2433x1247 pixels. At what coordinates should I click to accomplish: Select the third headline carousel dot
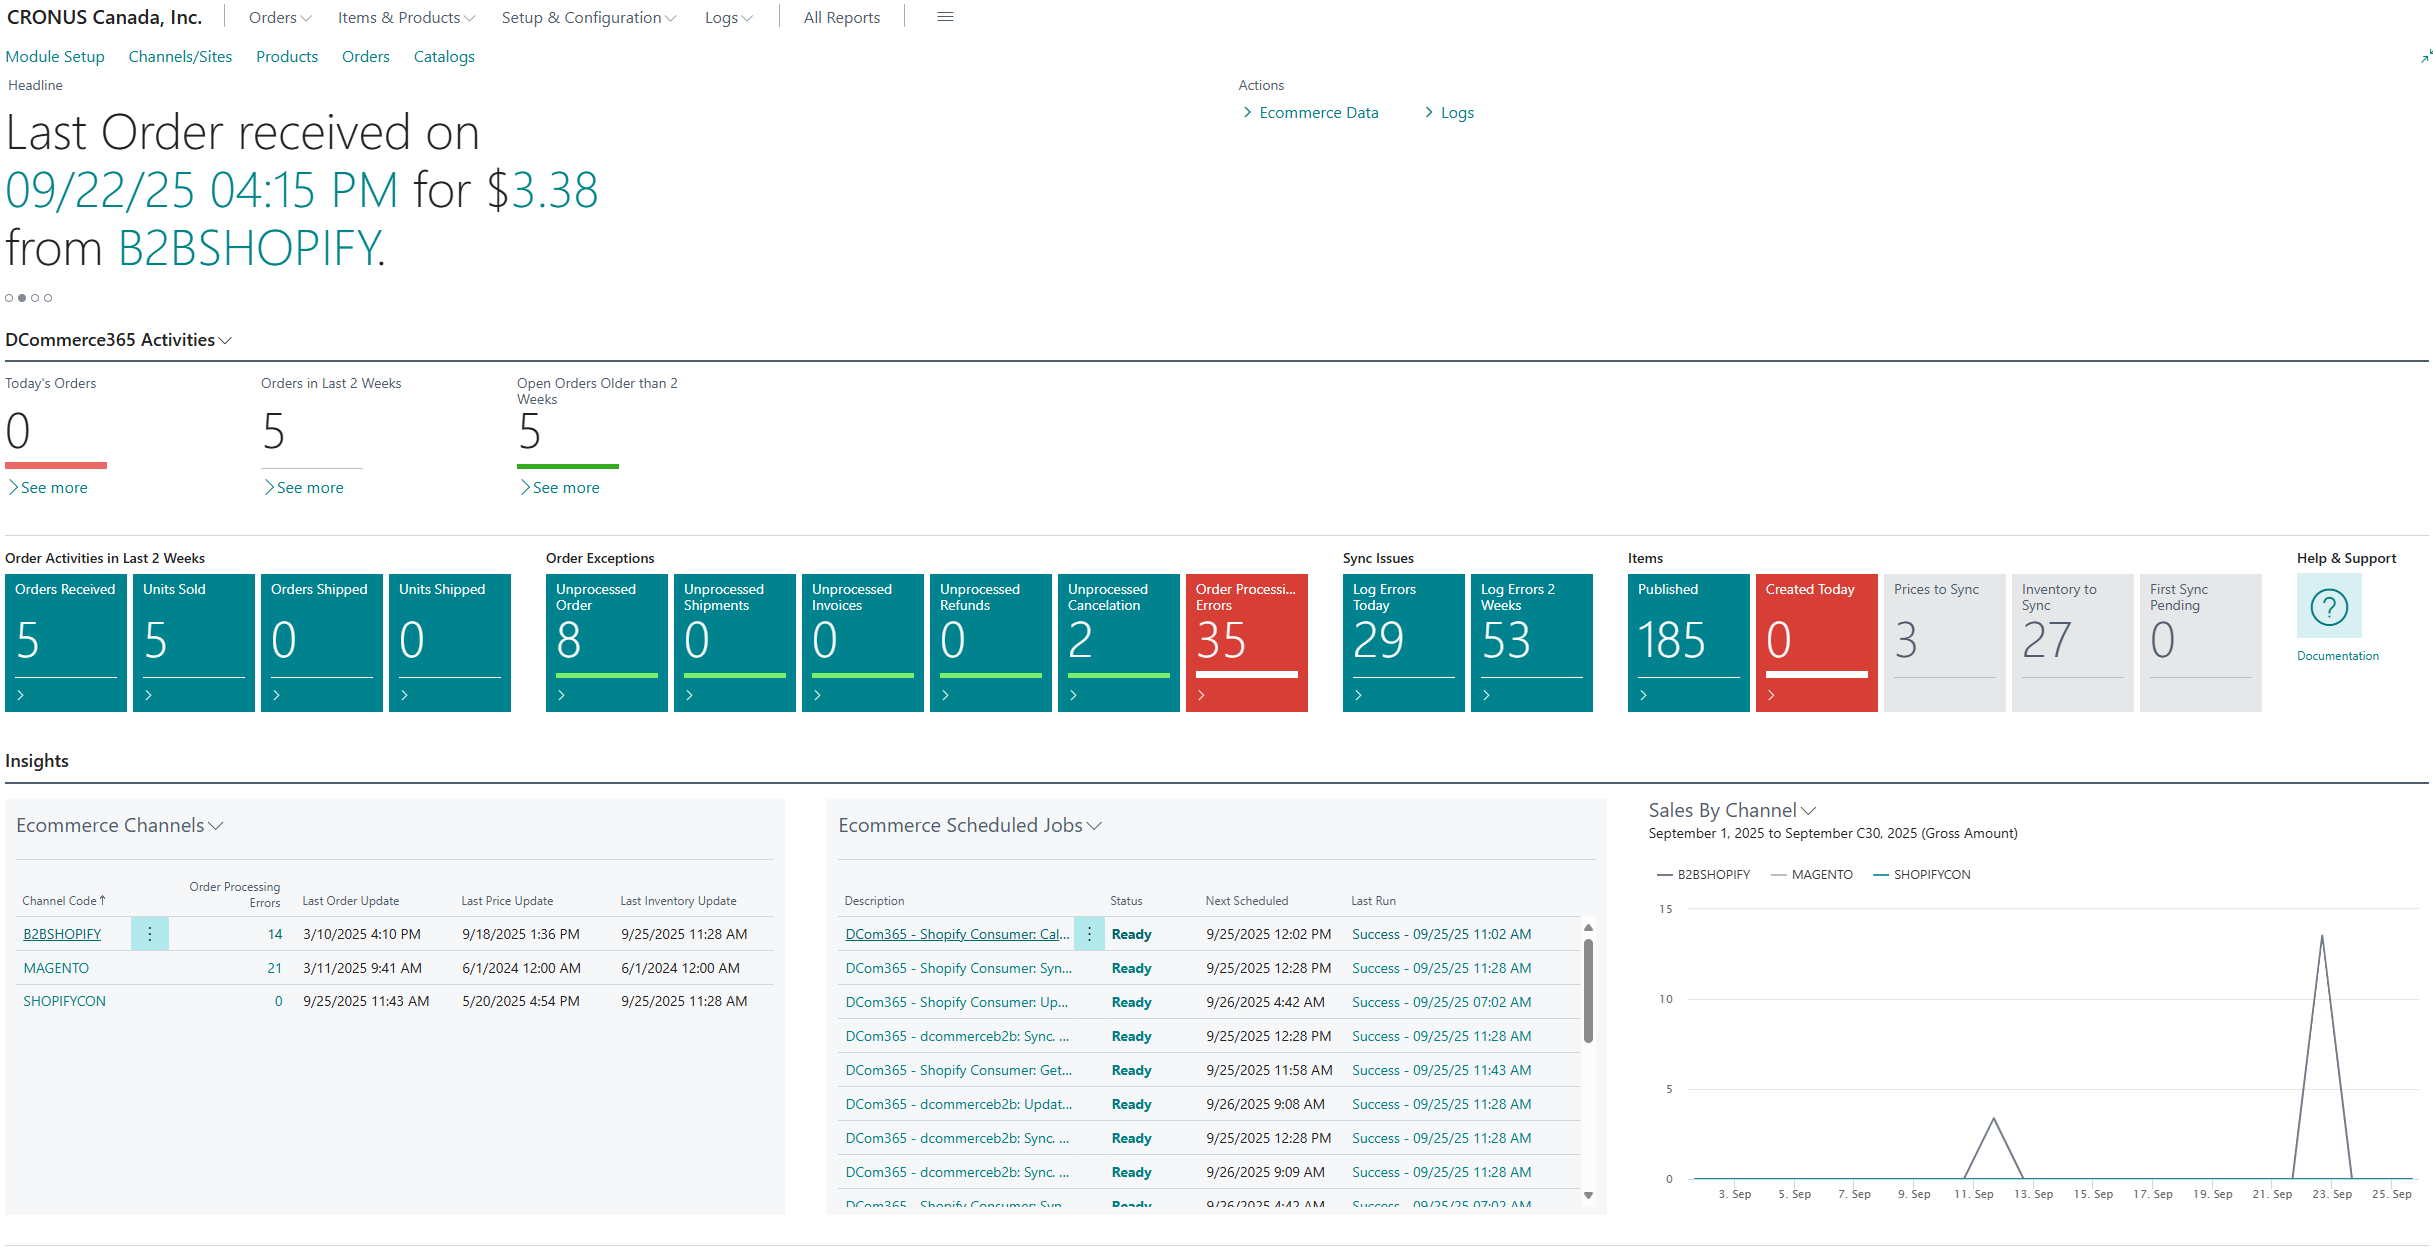[x=35, y=298]
